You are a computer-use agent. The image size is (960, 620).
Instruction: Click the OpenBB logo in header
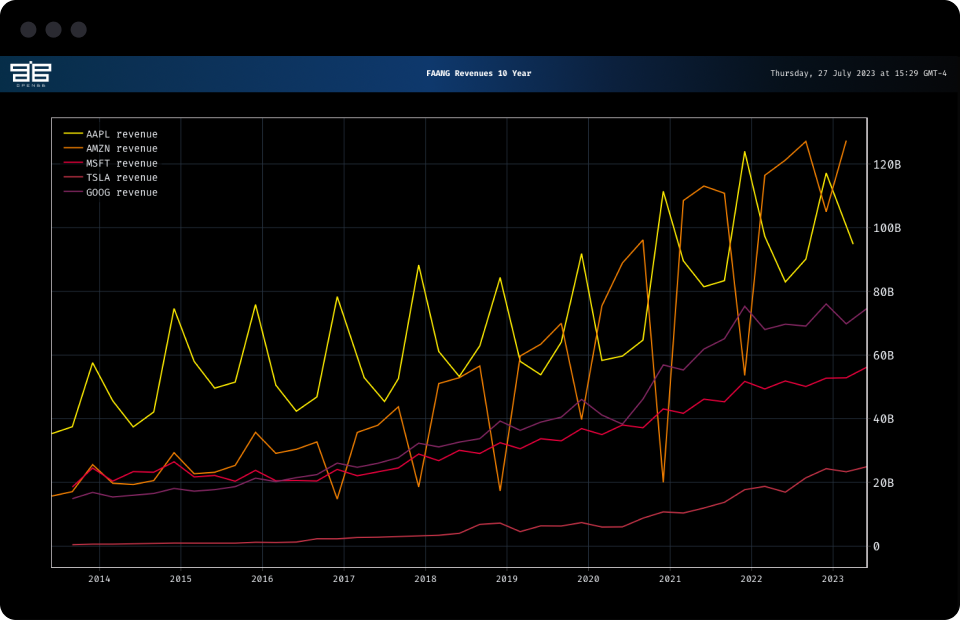coord(30,73)
